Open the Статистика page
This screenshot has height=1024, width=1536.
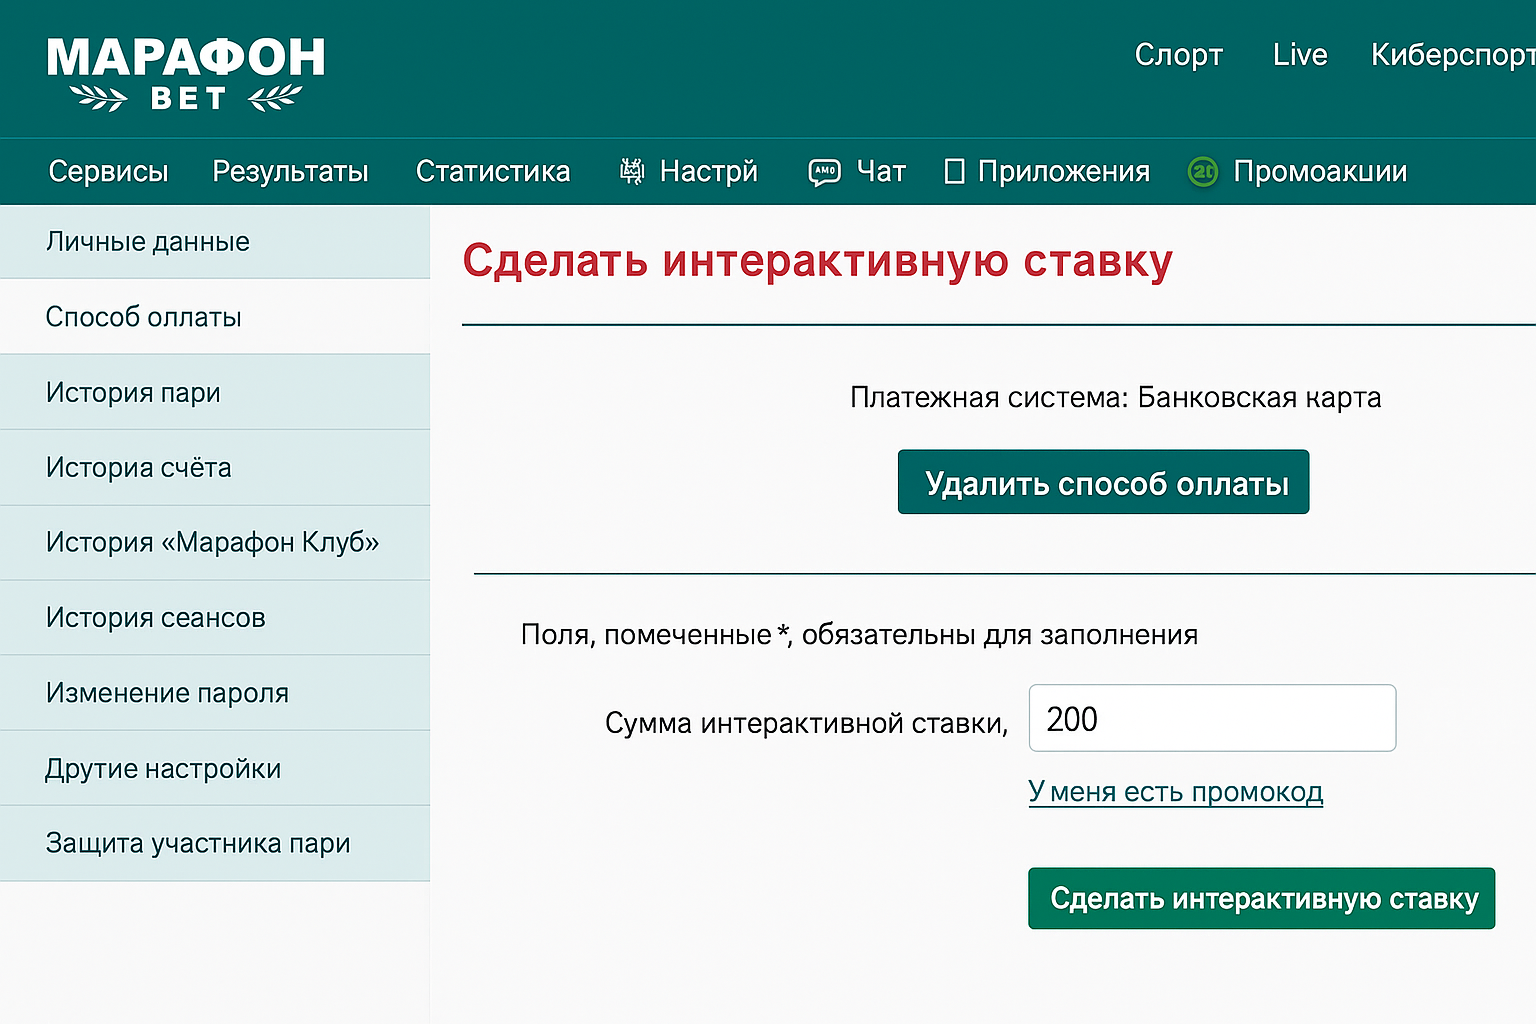pos(492,172)
